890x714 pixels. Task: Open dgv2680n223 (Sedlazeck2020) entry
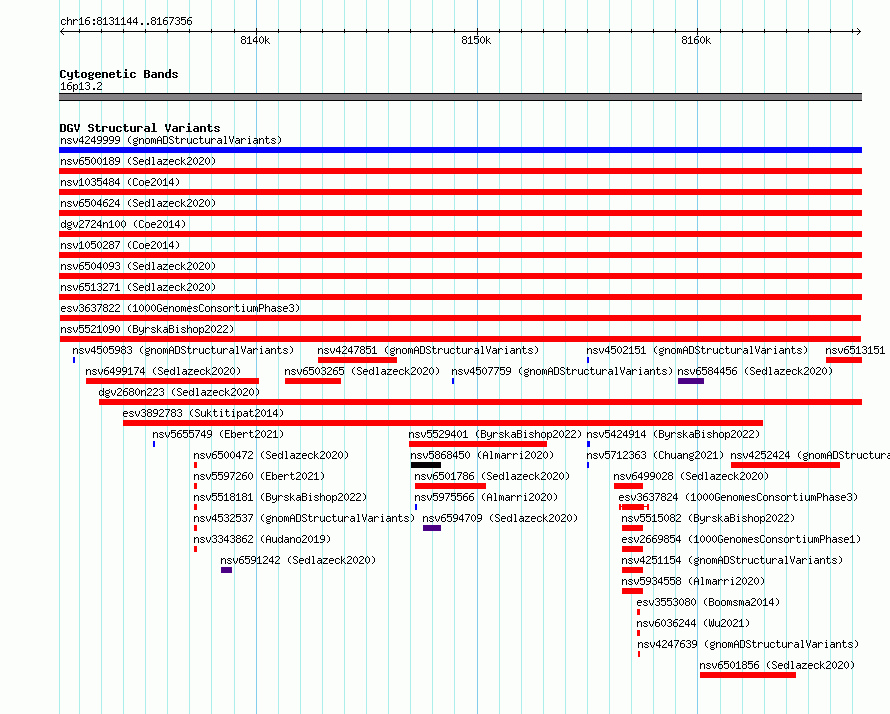[x=179, y=392]
